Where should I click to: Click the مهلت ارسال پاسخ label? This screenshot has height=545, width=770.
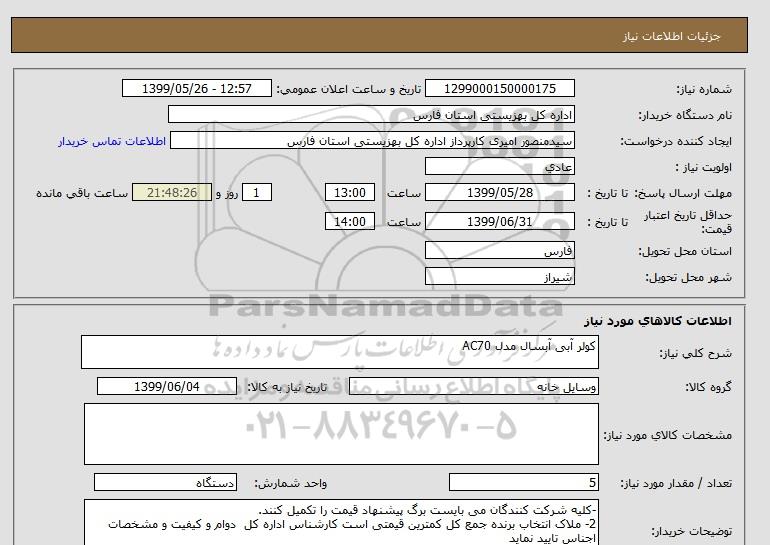tap(684, 193)
